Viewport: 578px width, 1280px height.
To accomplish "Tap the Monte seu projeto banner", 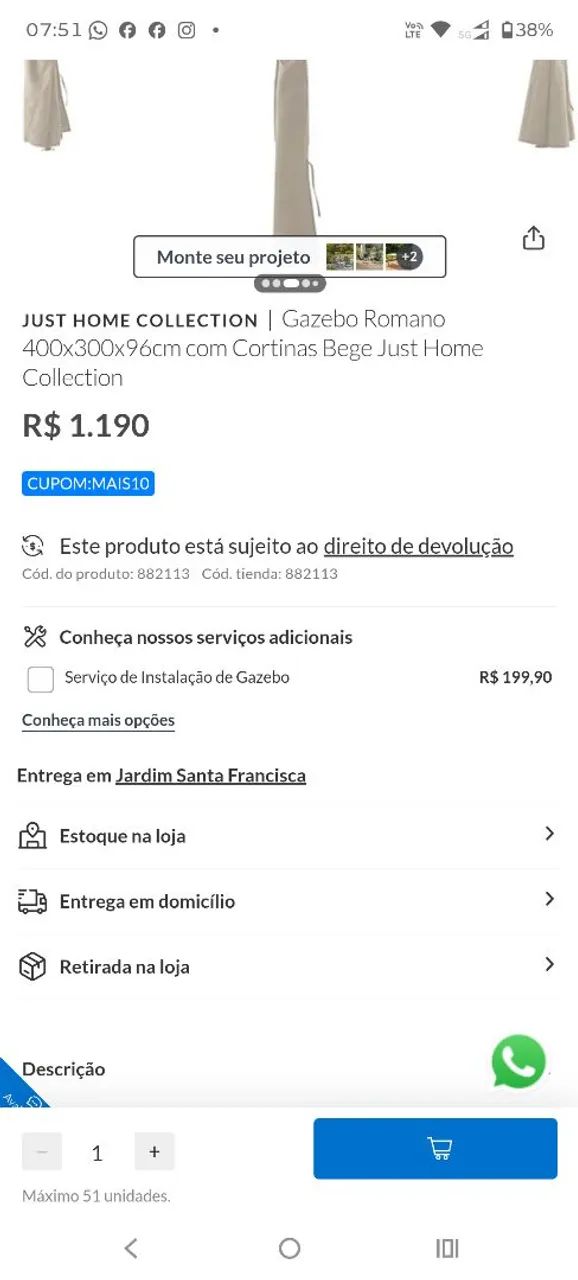I will pyautogui.click(x=290, y=257).
